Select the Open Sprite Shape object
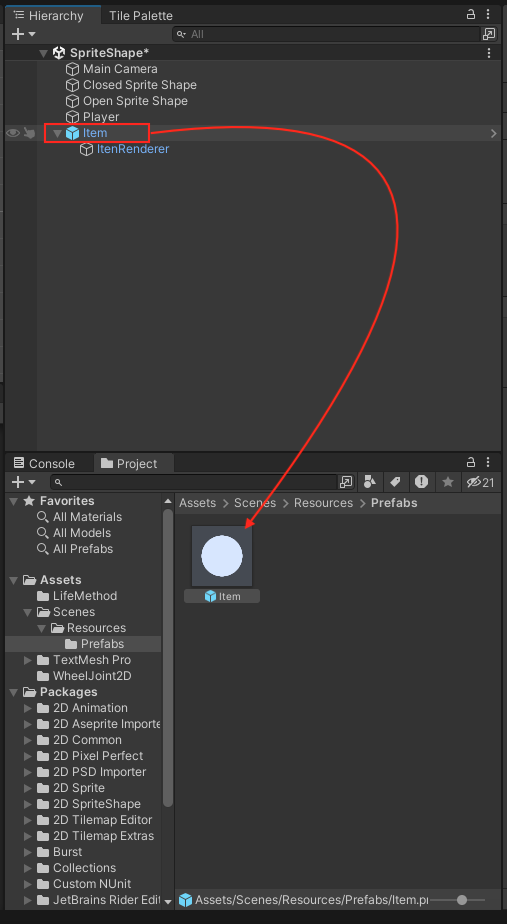 135,101
